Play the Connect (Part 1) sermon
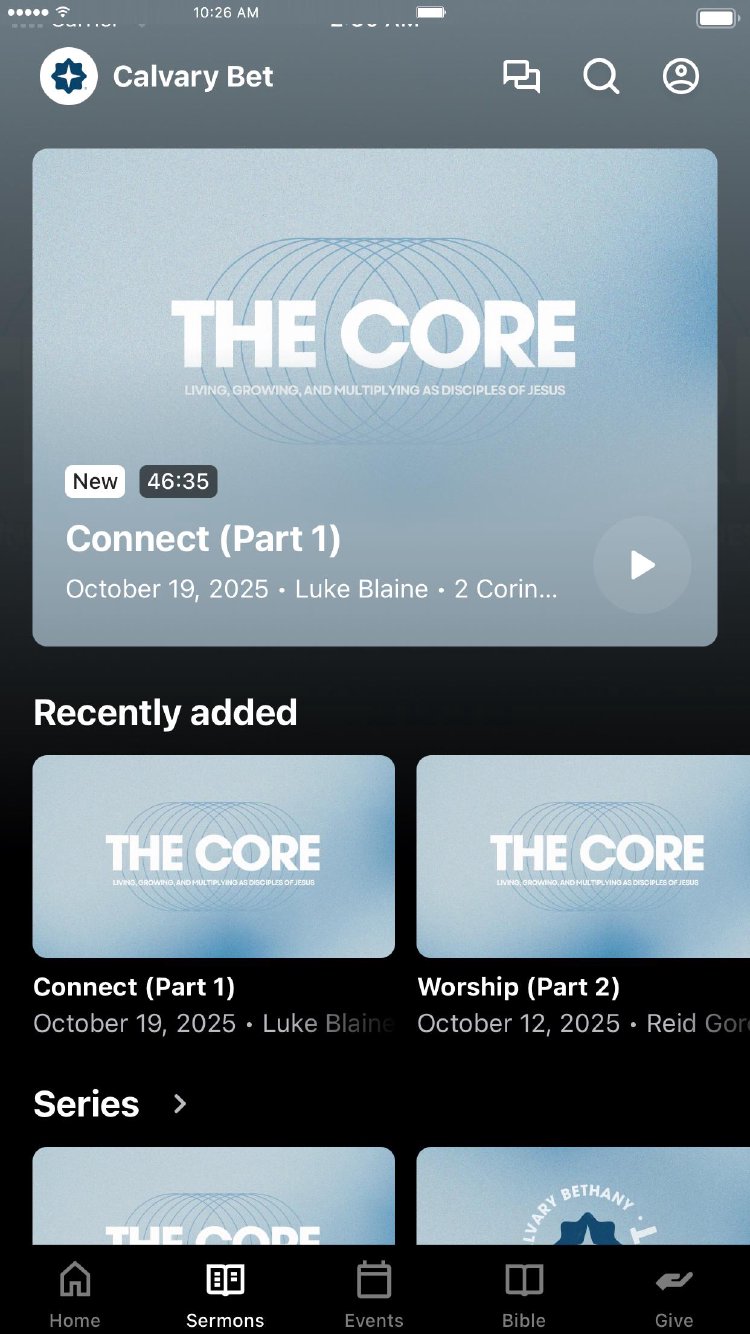Screen dimensions: 750x1334 point(642,565)
